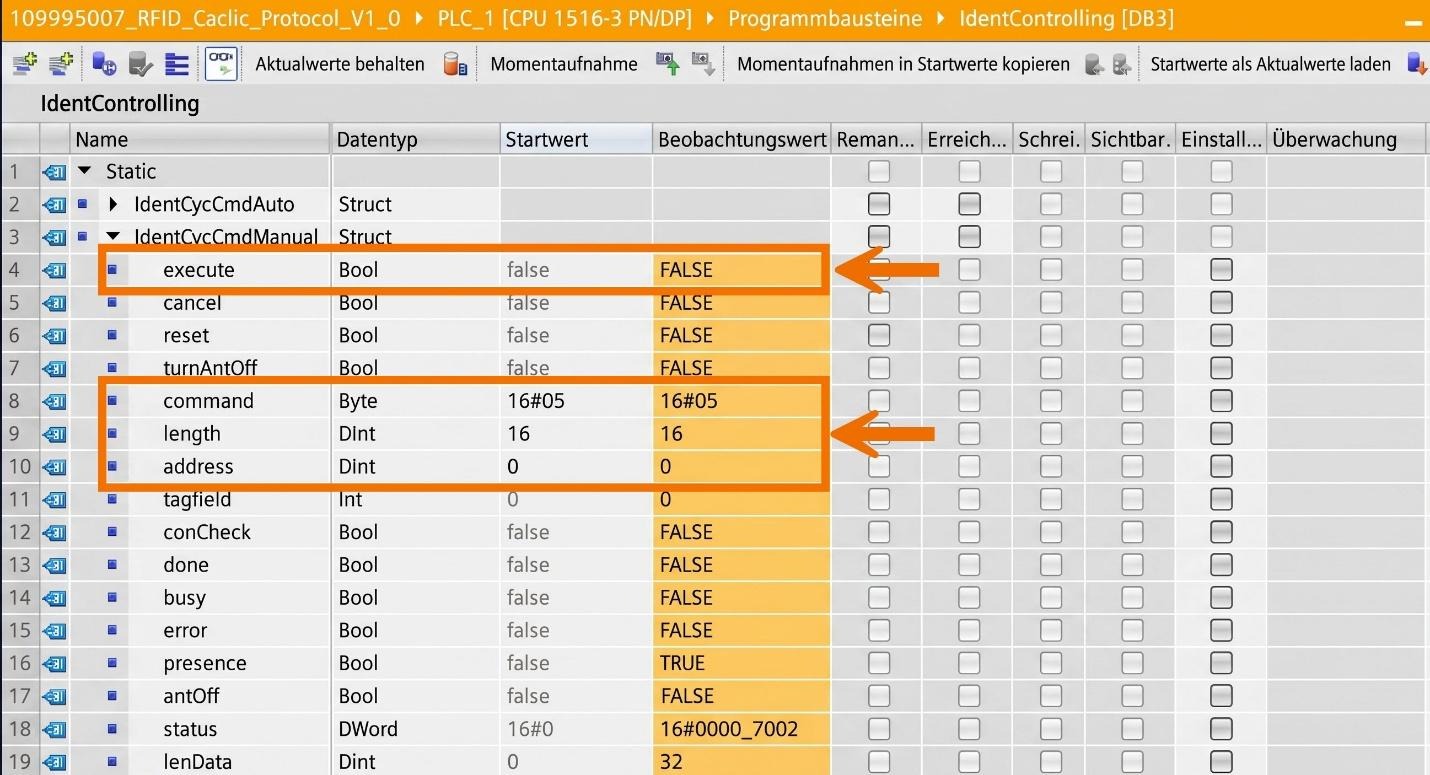The height and width of the screenshot is (775, 1430).
Task: Click the tag icon in the done row
Action: [x=54, y=565]
